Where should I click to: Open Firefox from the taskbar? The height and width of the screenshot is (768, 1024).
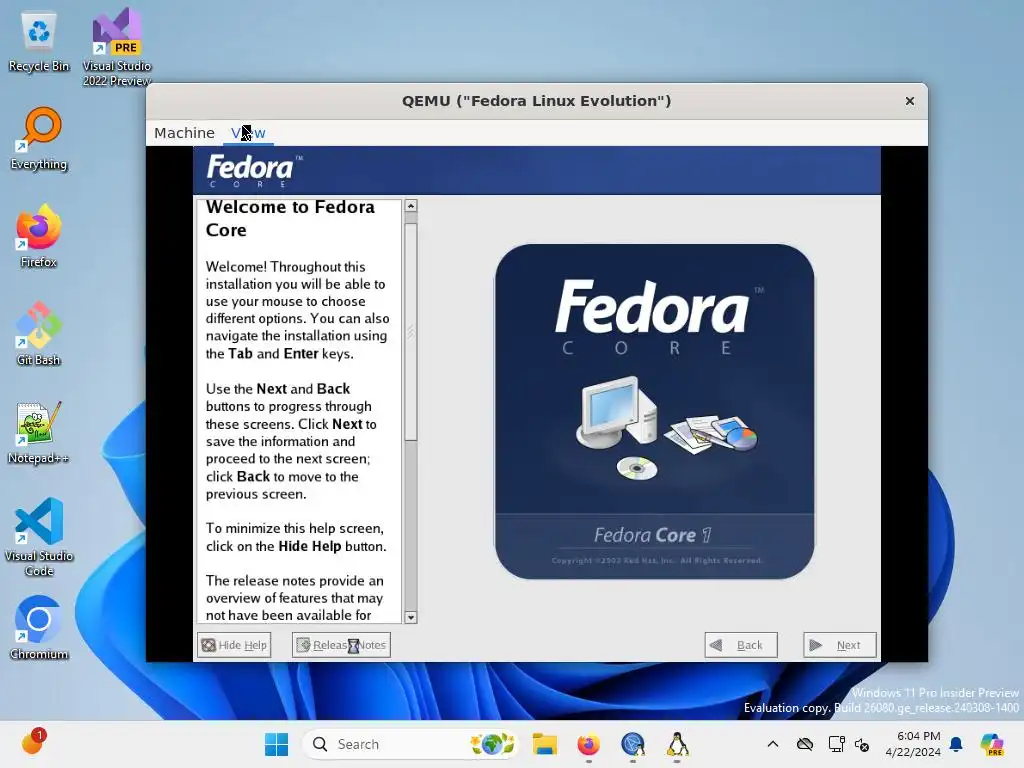588,744
